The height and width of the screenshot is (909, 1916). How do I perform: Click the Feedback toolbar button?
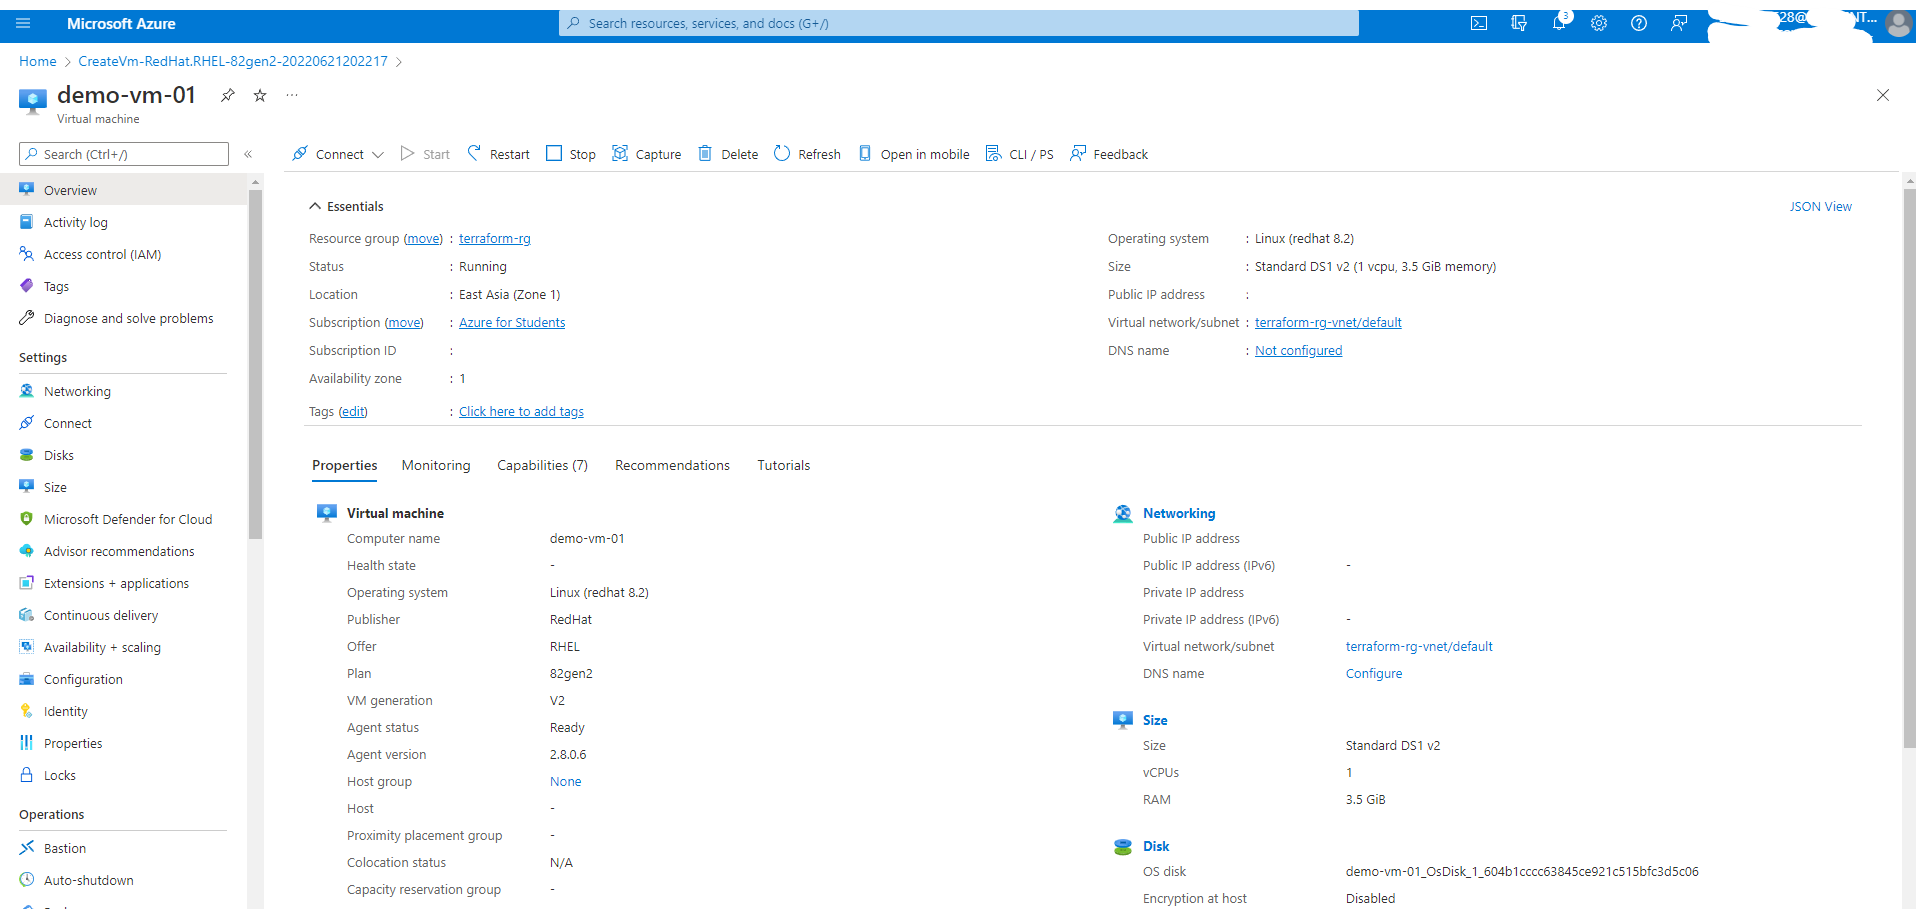point(1109,154)
